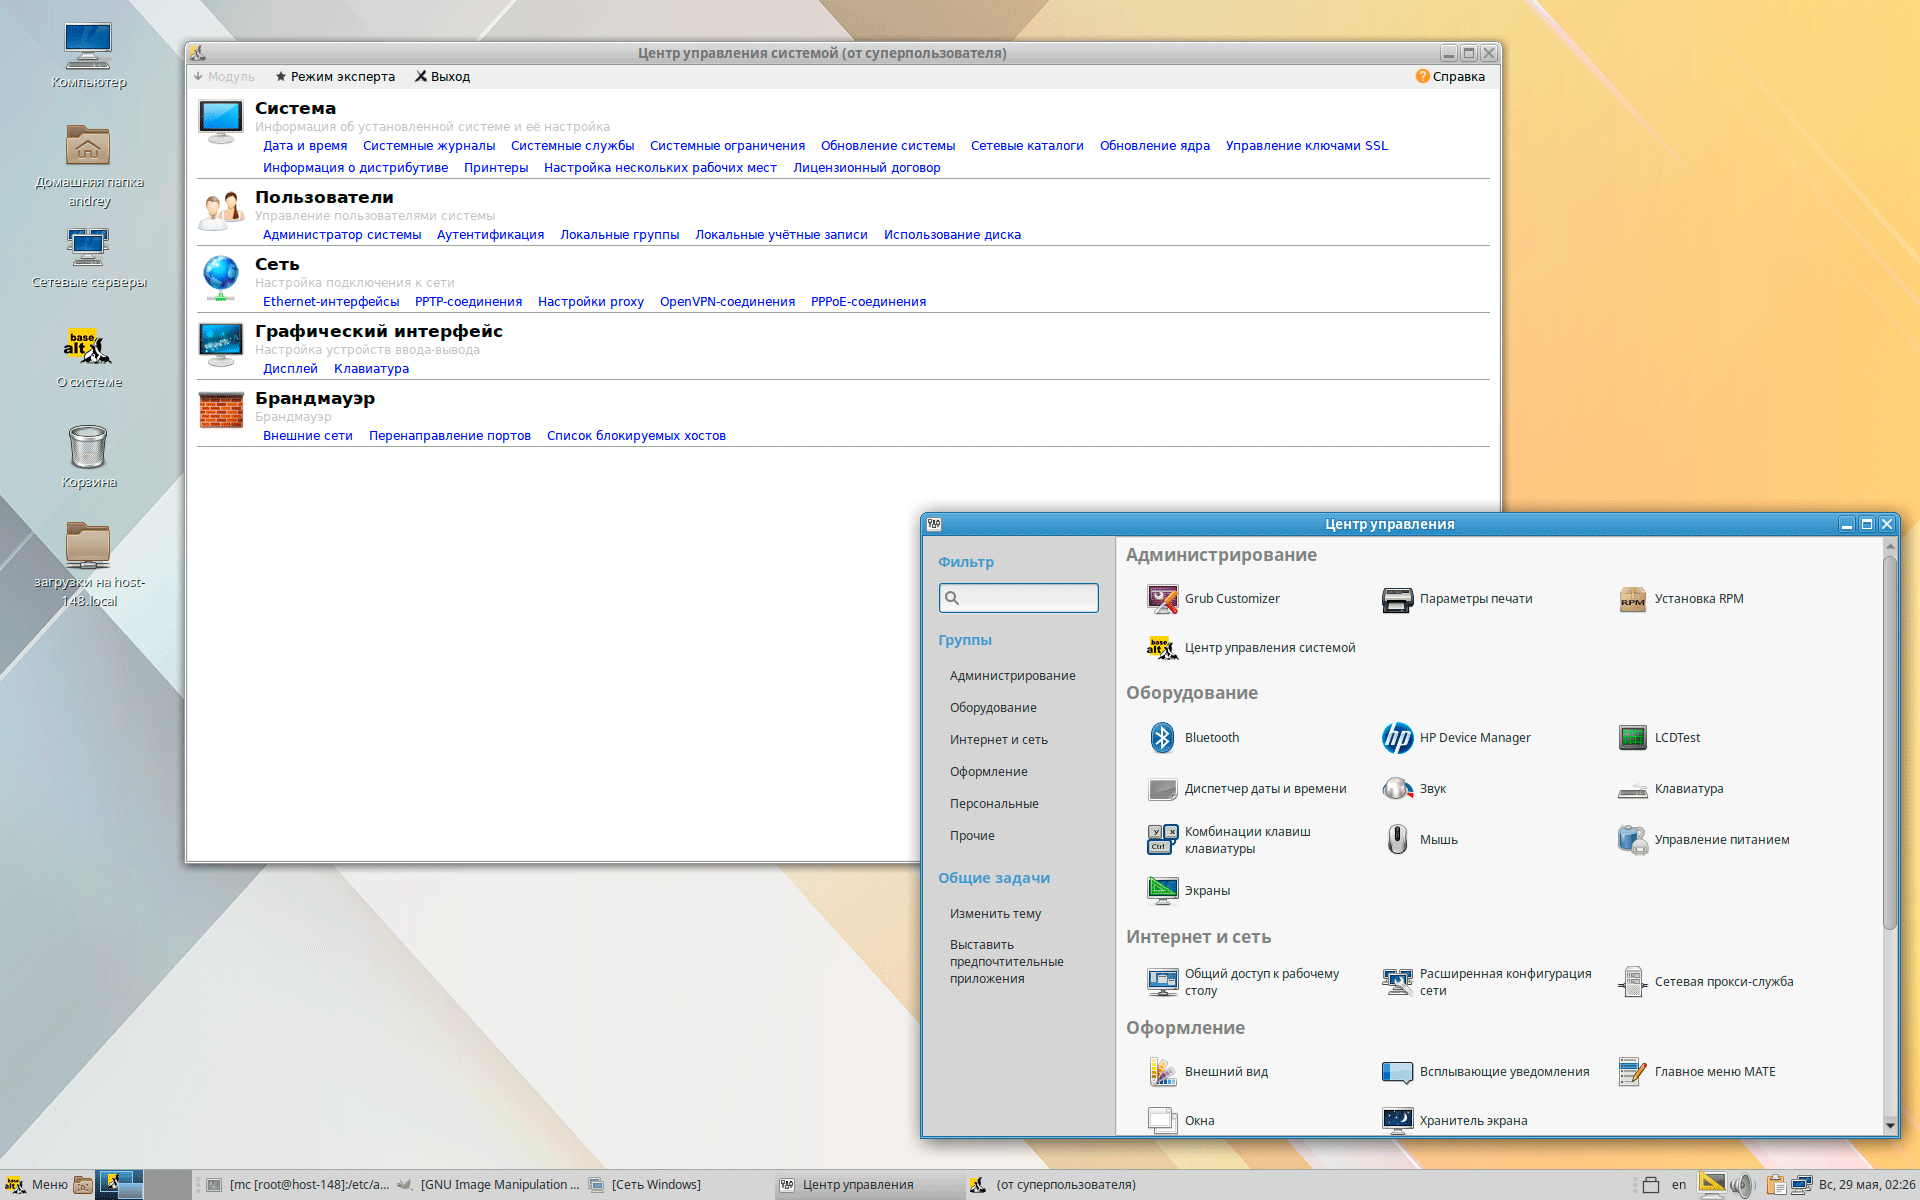Image resolution: width=1920 pixels, height=1200 pixels.
Task: Open Управление питанием icon
Action: (1632, 840)
